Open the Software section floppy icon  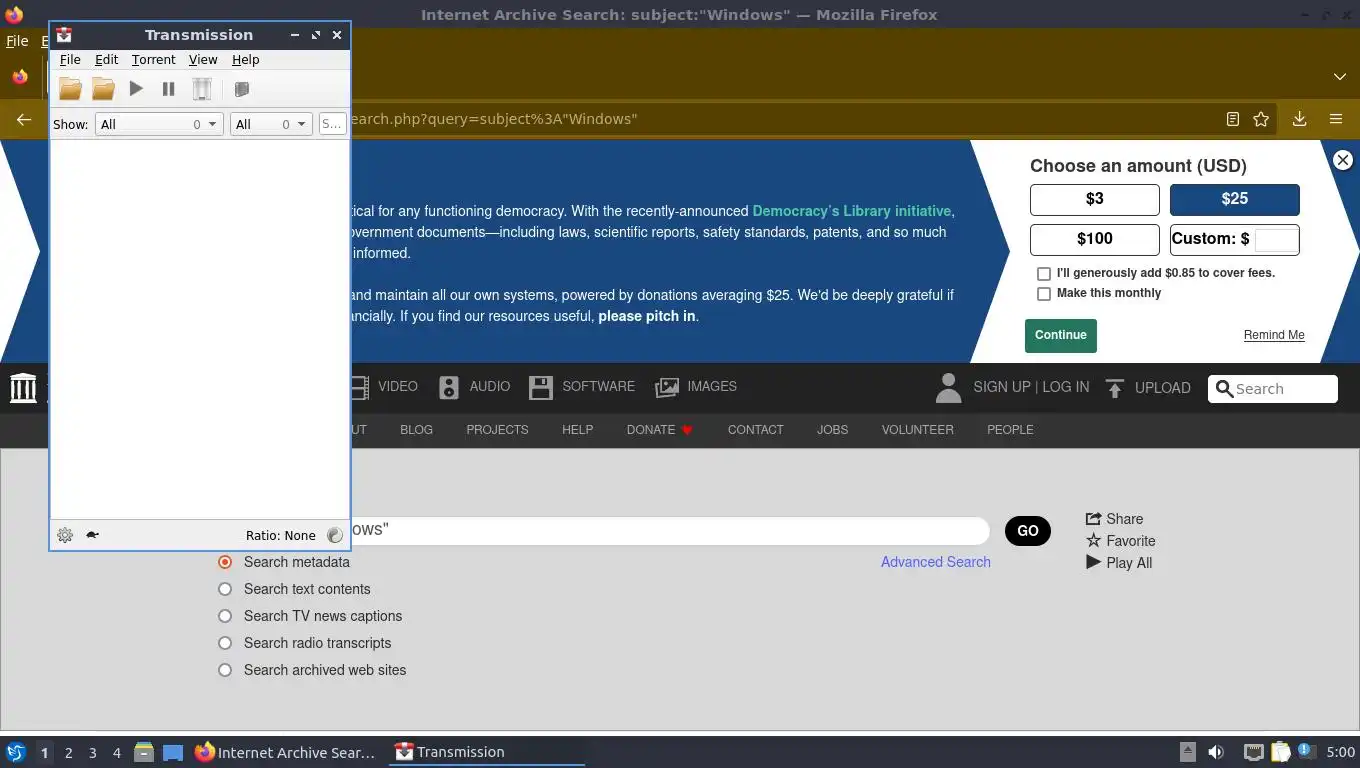click(541, 387)
